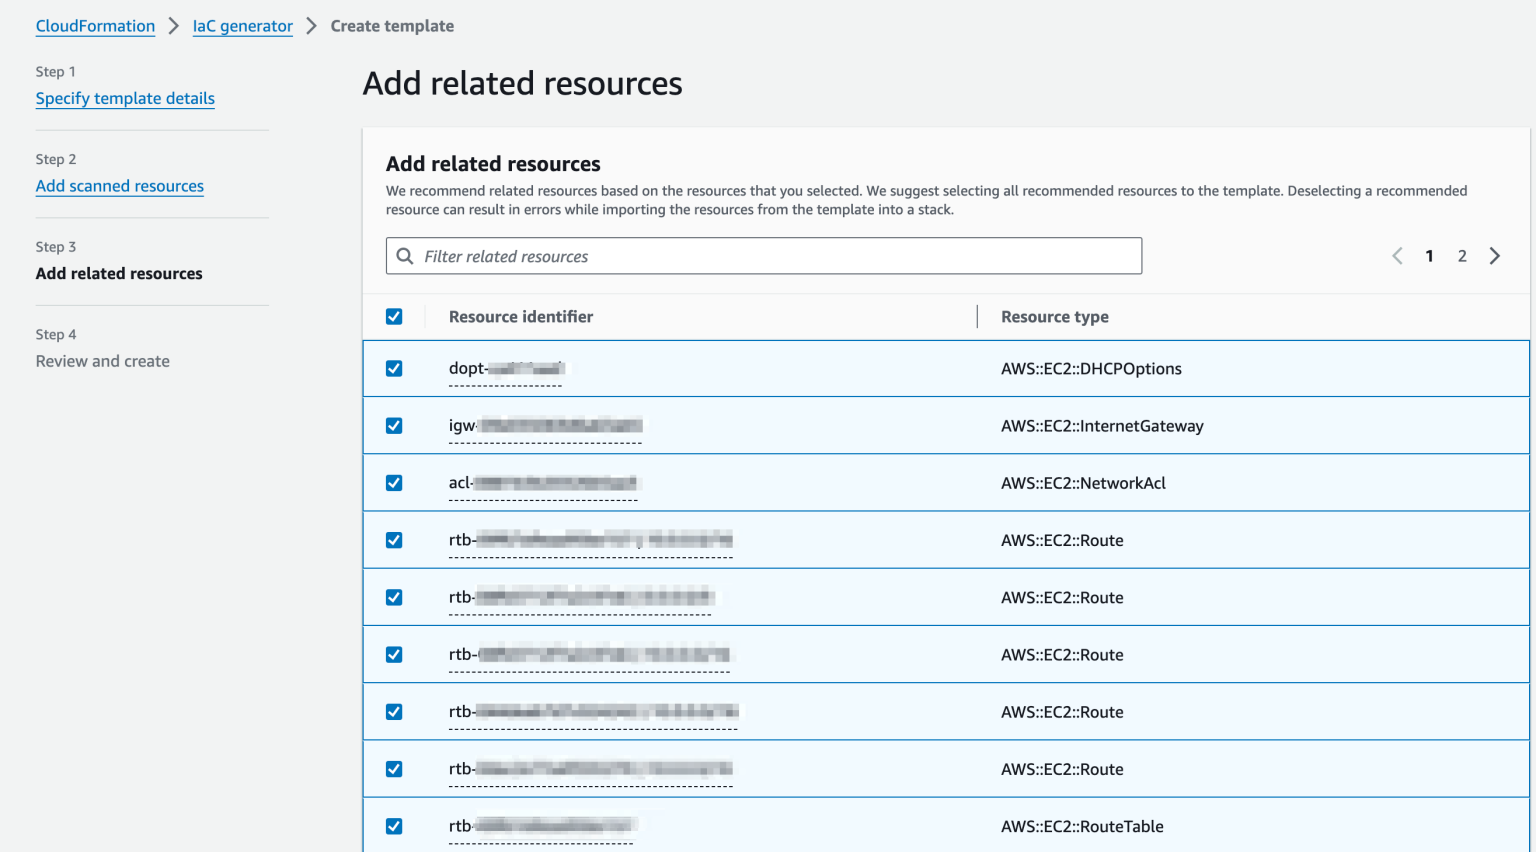The height and width of the screenshot is (852, 1536).
Task: Click the left pagination chevron
Action: click(x=1397, y=256)
